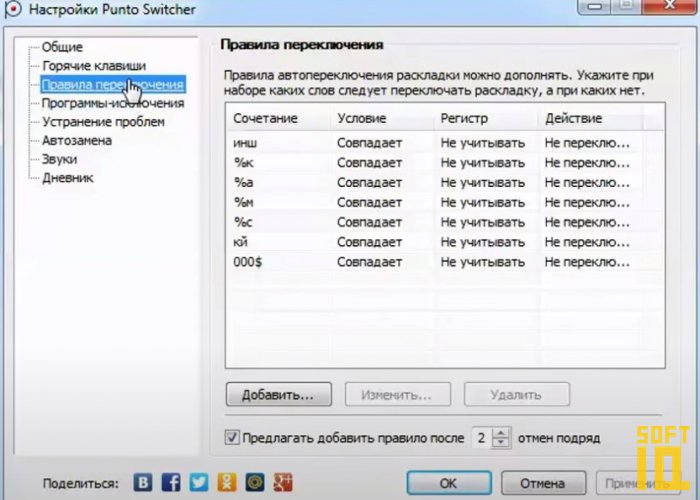Share via Mail.ru icon

coord(255,483)
